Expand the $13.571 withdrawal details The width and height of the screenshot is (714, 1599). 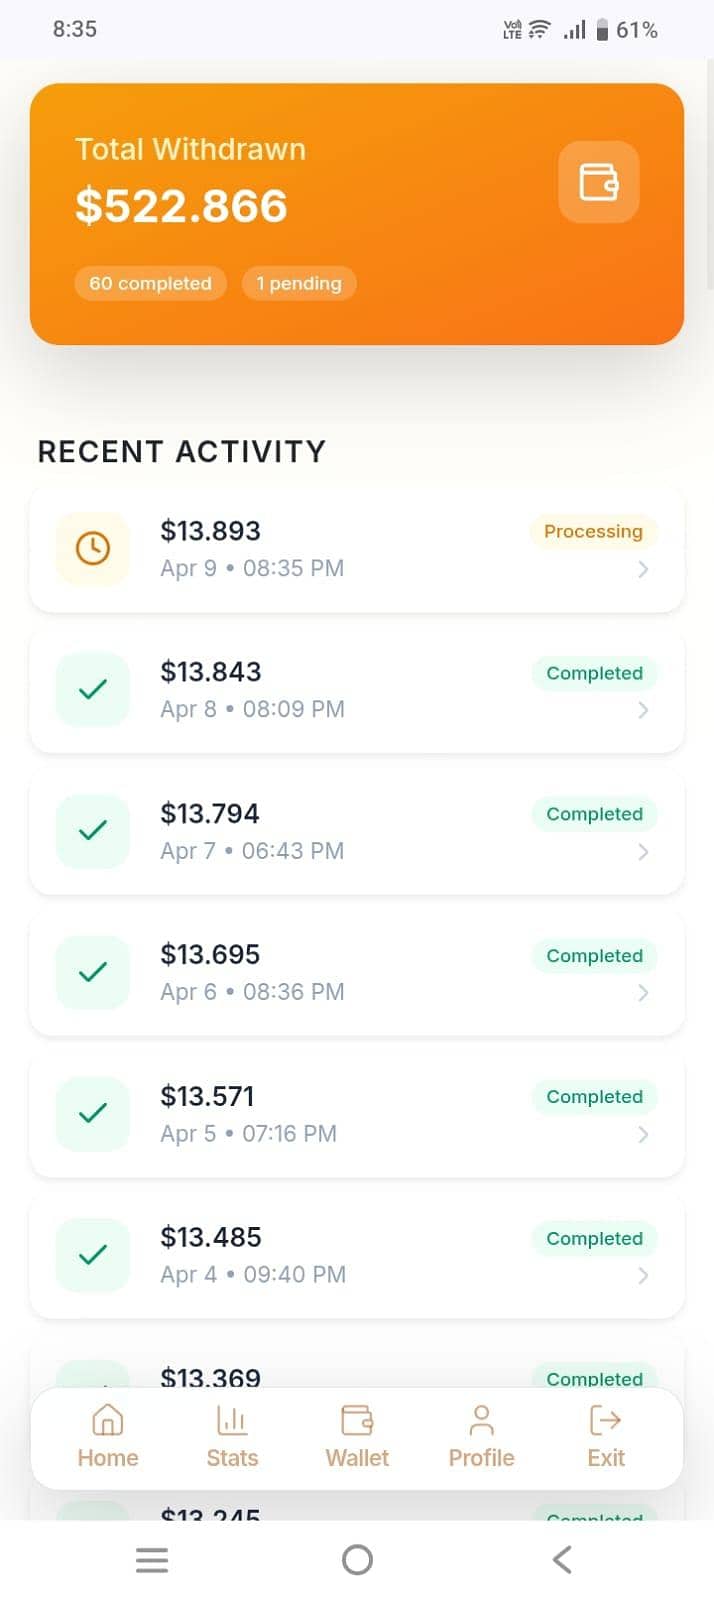click(x=644, y=1135)
